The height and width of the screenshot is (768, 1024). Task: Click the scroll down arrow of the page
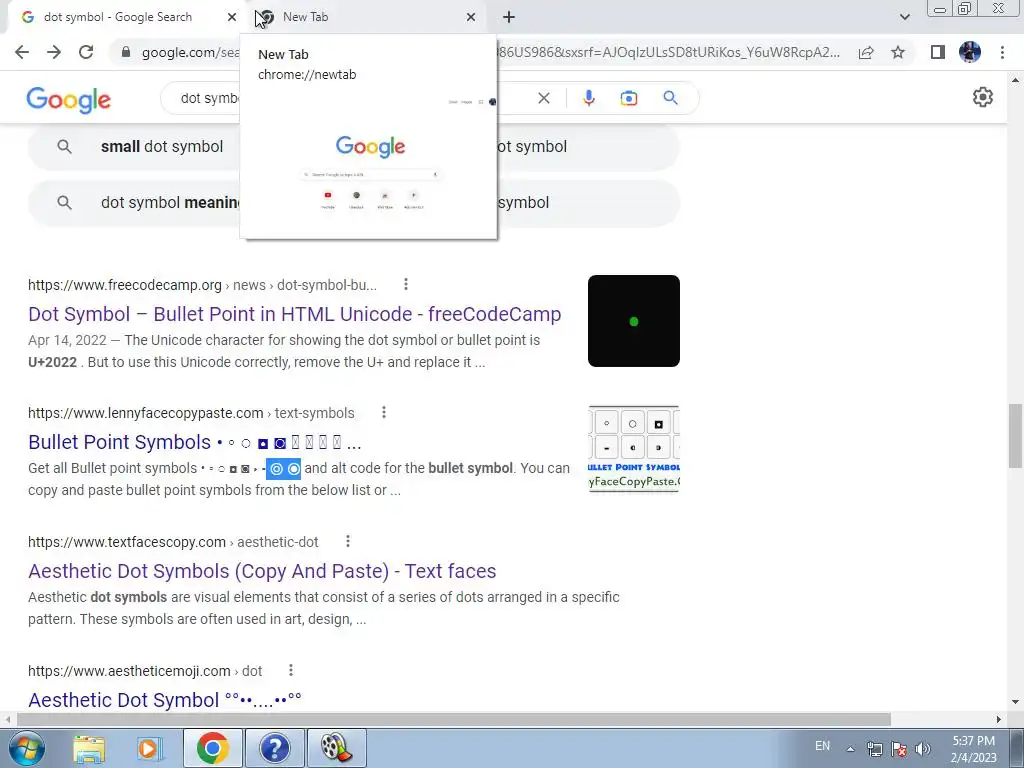[1015, 702]
